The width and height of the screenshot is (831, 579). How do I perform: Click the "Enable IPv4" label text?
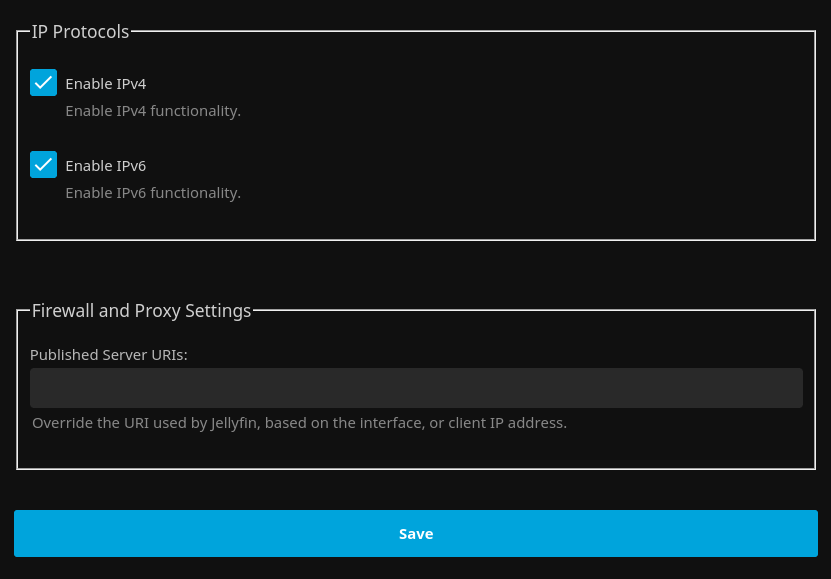click(x=105, y=84)
